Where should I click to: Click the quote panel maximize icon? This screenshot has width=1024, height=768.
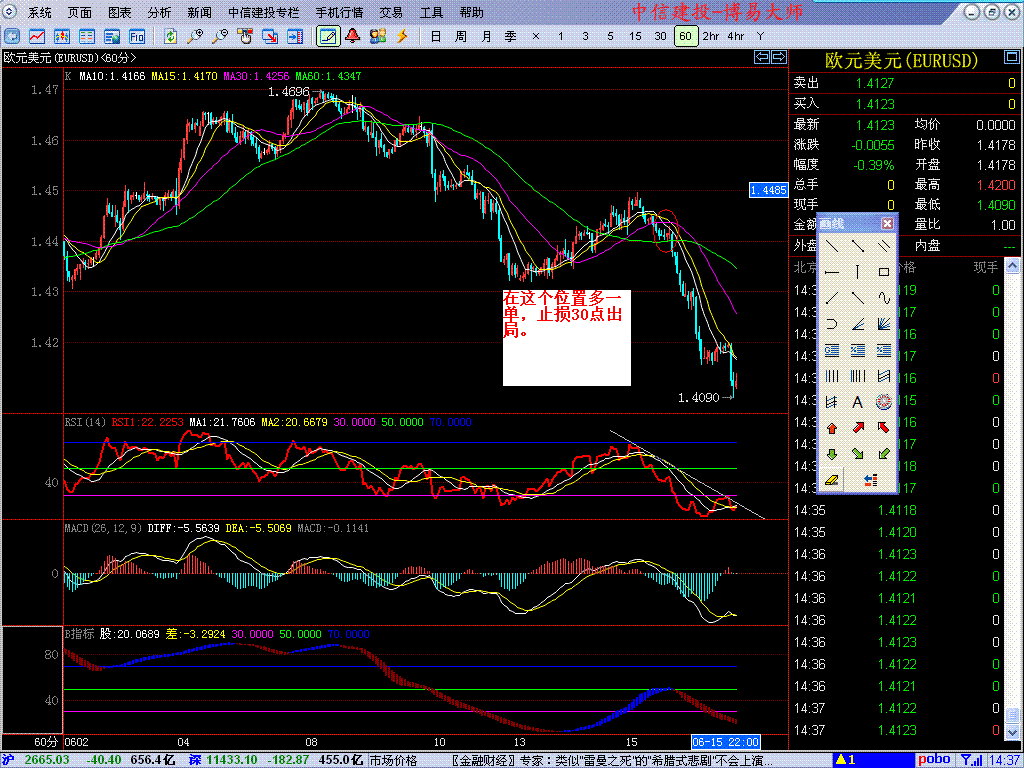pos(1011,58)
